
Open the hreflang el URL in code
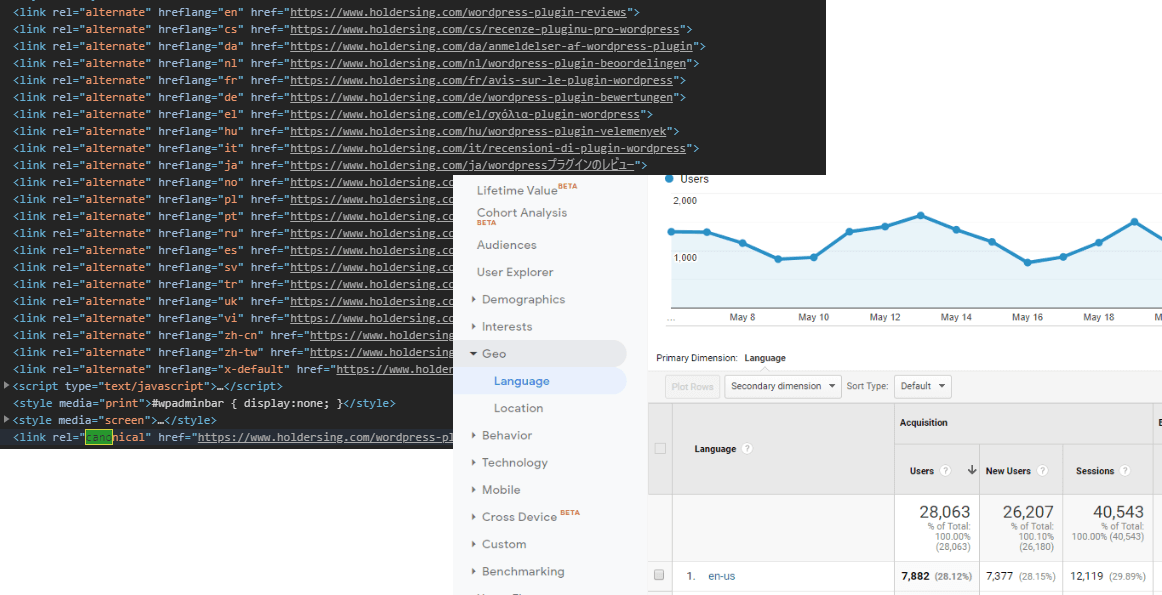[x=465, y=114]
